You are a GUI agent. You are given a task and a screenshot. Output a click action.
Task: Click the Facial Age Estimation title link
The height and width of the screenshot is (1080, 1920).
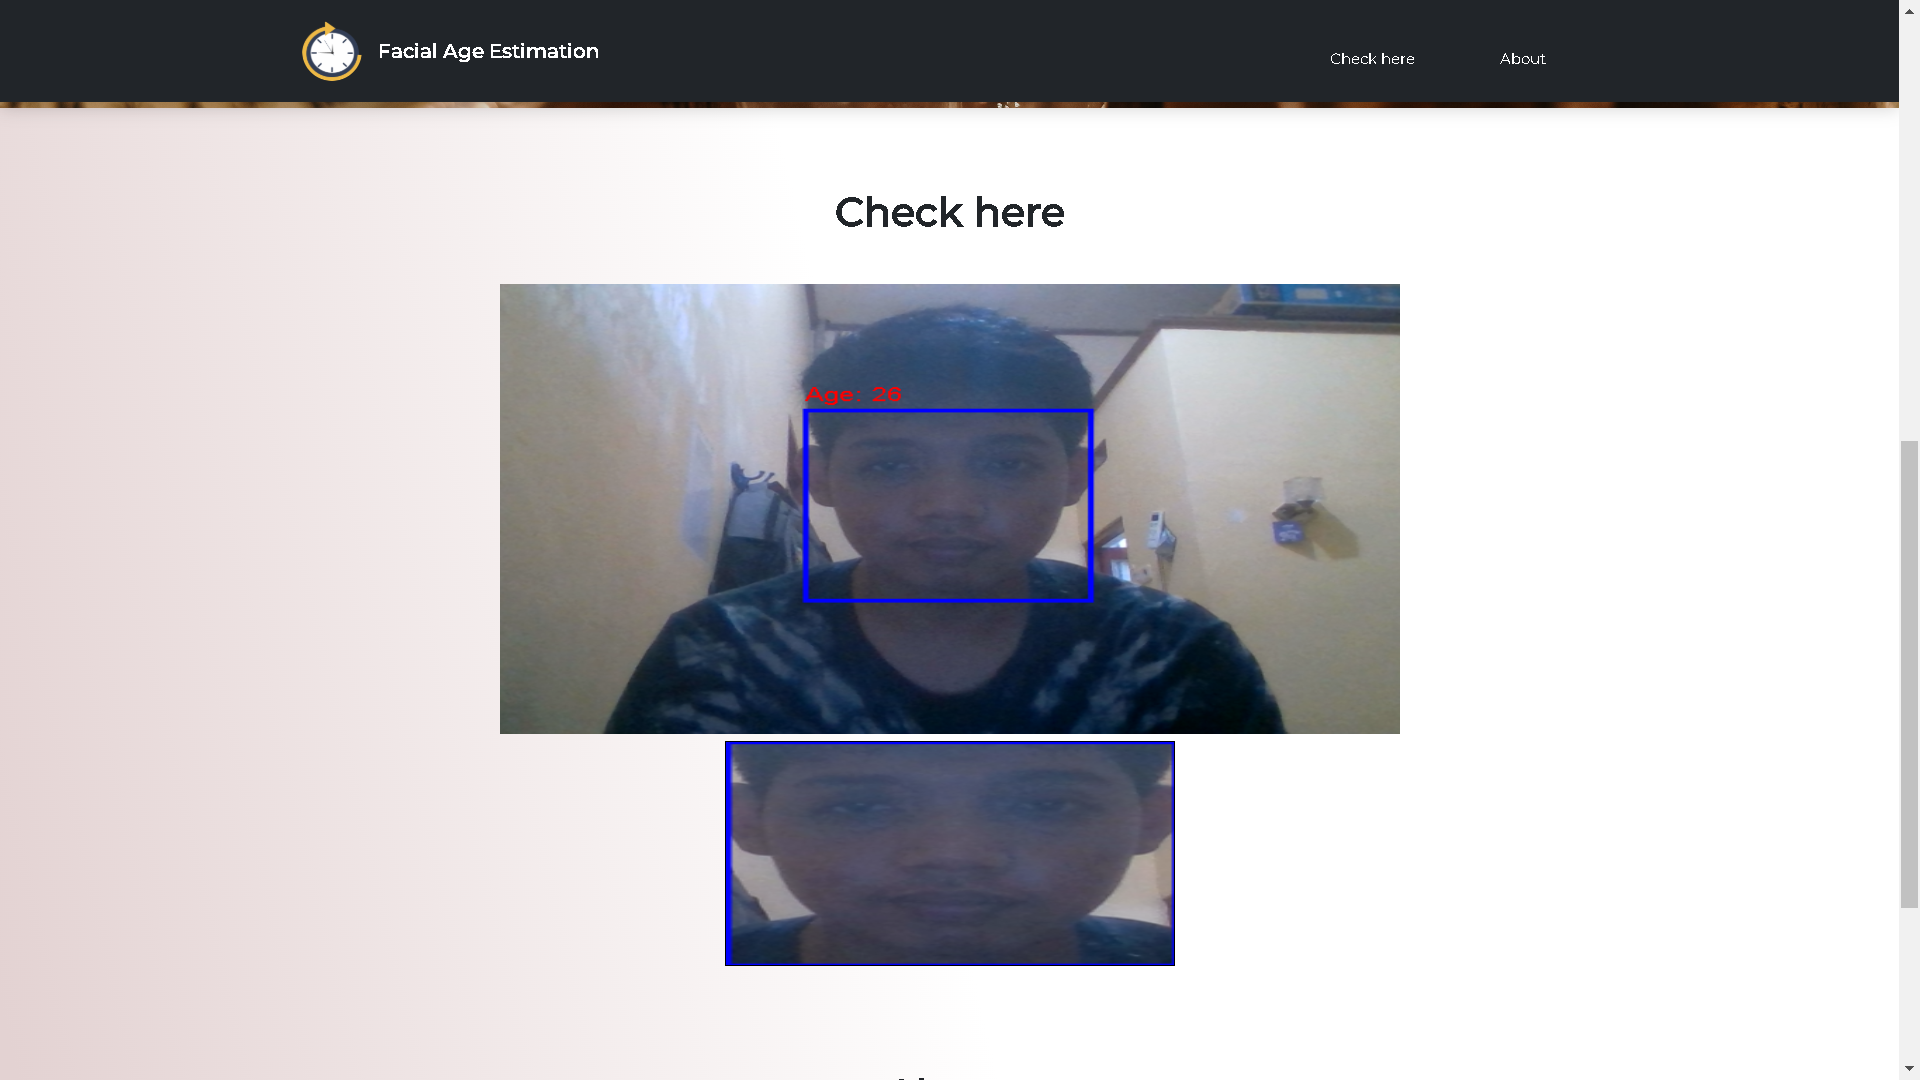488,50
